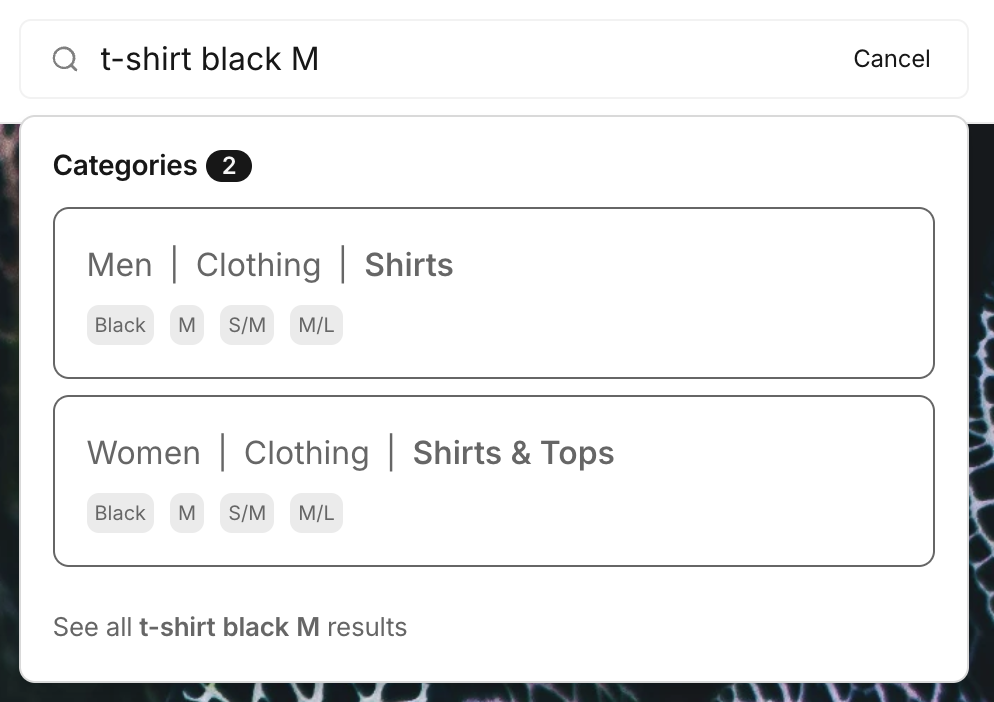
Task: Select S/M tag under Women Shirts & Tops
Action: tap(247, 514)
